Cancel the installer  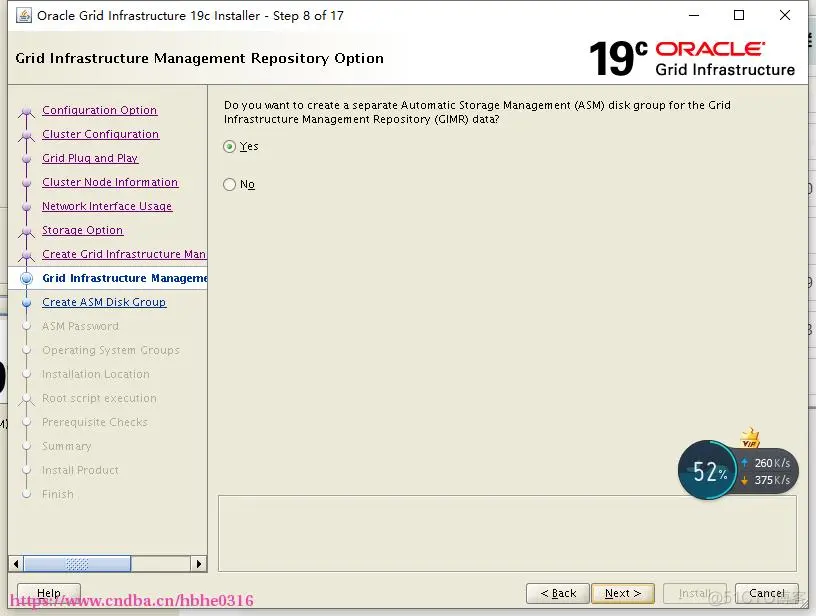click(x=767, y=593)
